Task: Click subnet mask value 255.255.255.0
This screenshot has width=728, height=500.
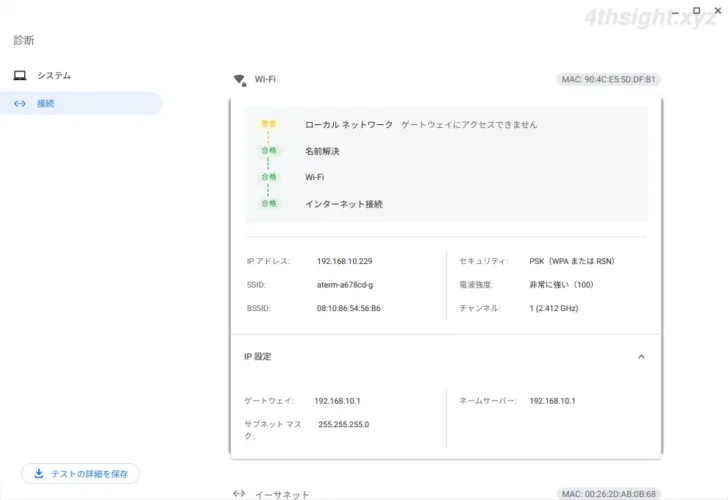Action: [344, 424]
